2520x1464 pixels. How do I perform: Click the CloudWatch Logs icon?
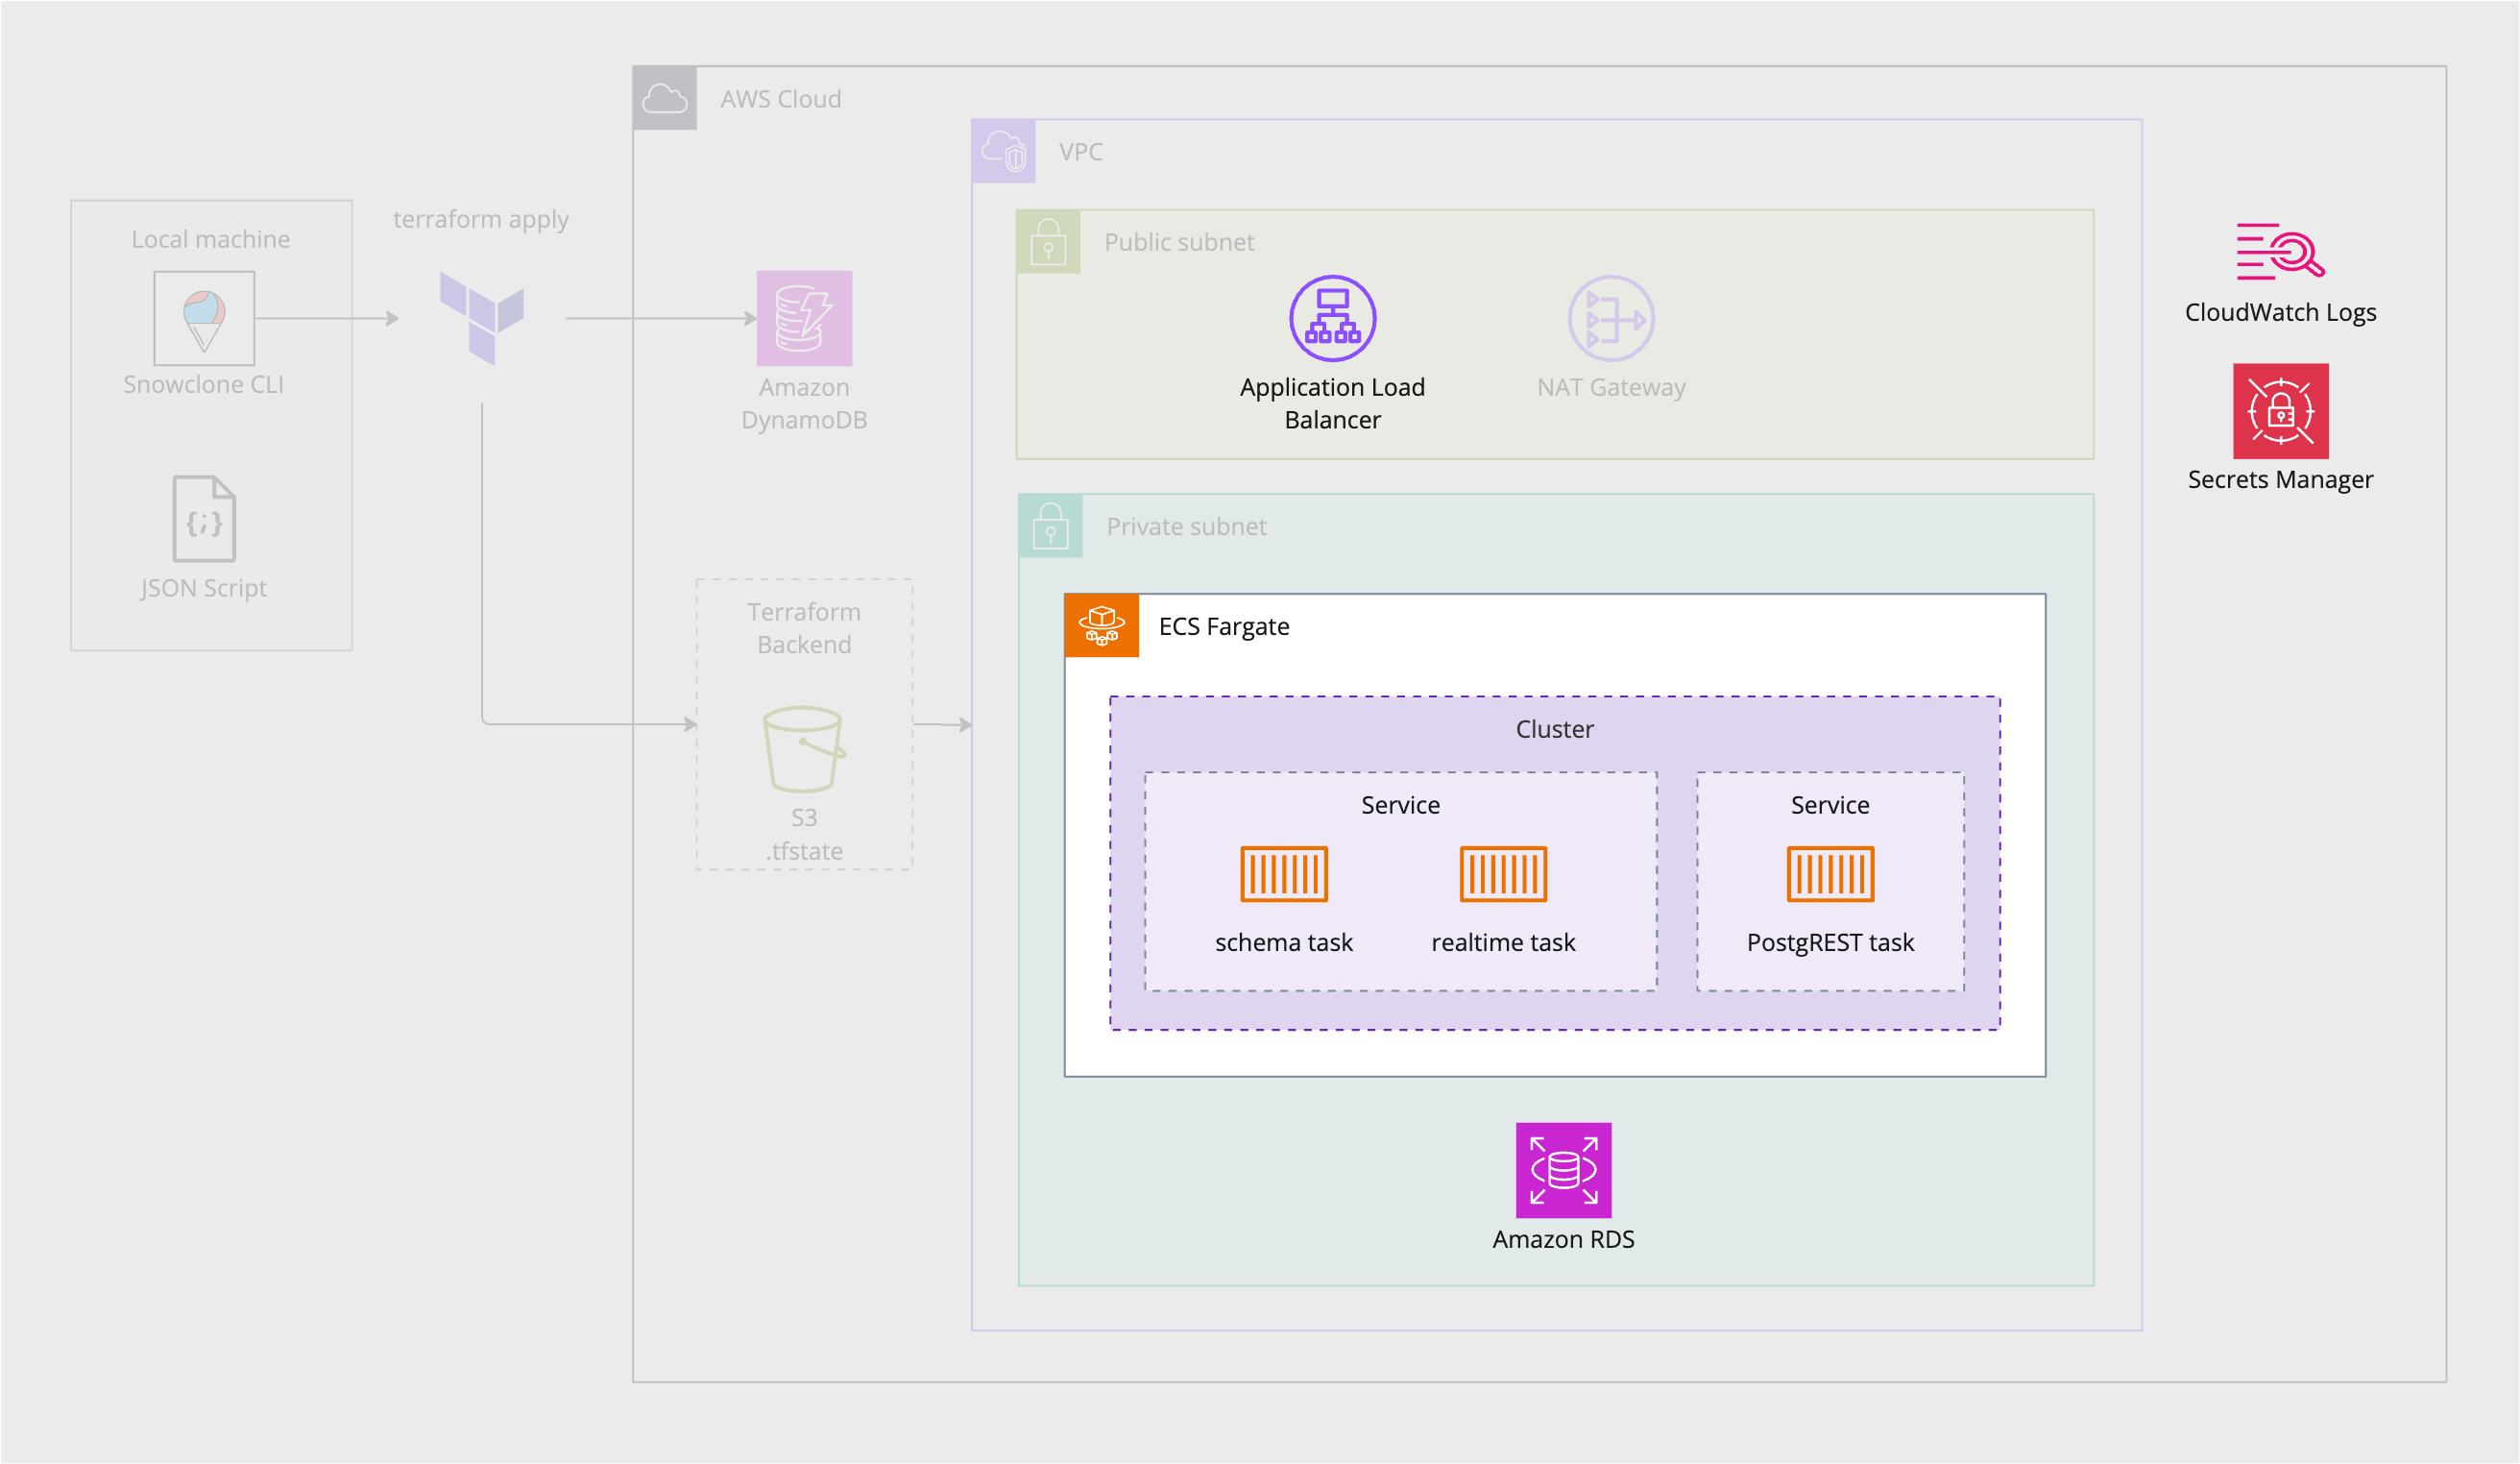2280,251
